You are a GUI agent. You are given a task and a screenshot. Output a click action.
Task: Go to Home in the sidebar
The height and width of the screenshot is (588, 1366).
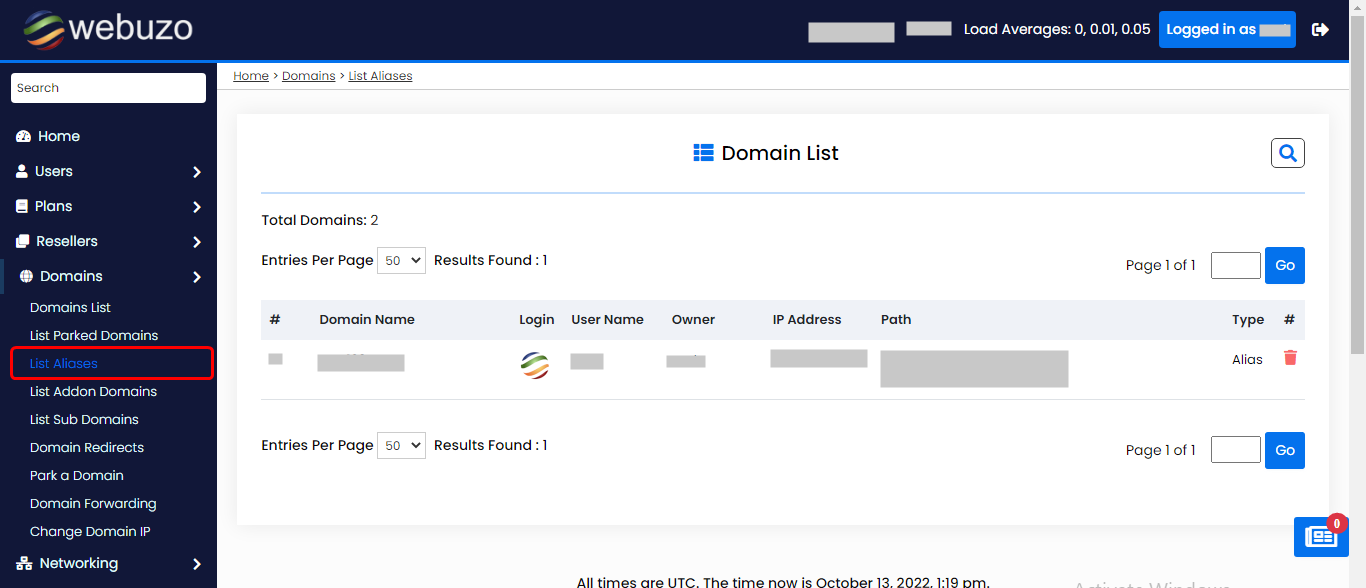(59, 136)
